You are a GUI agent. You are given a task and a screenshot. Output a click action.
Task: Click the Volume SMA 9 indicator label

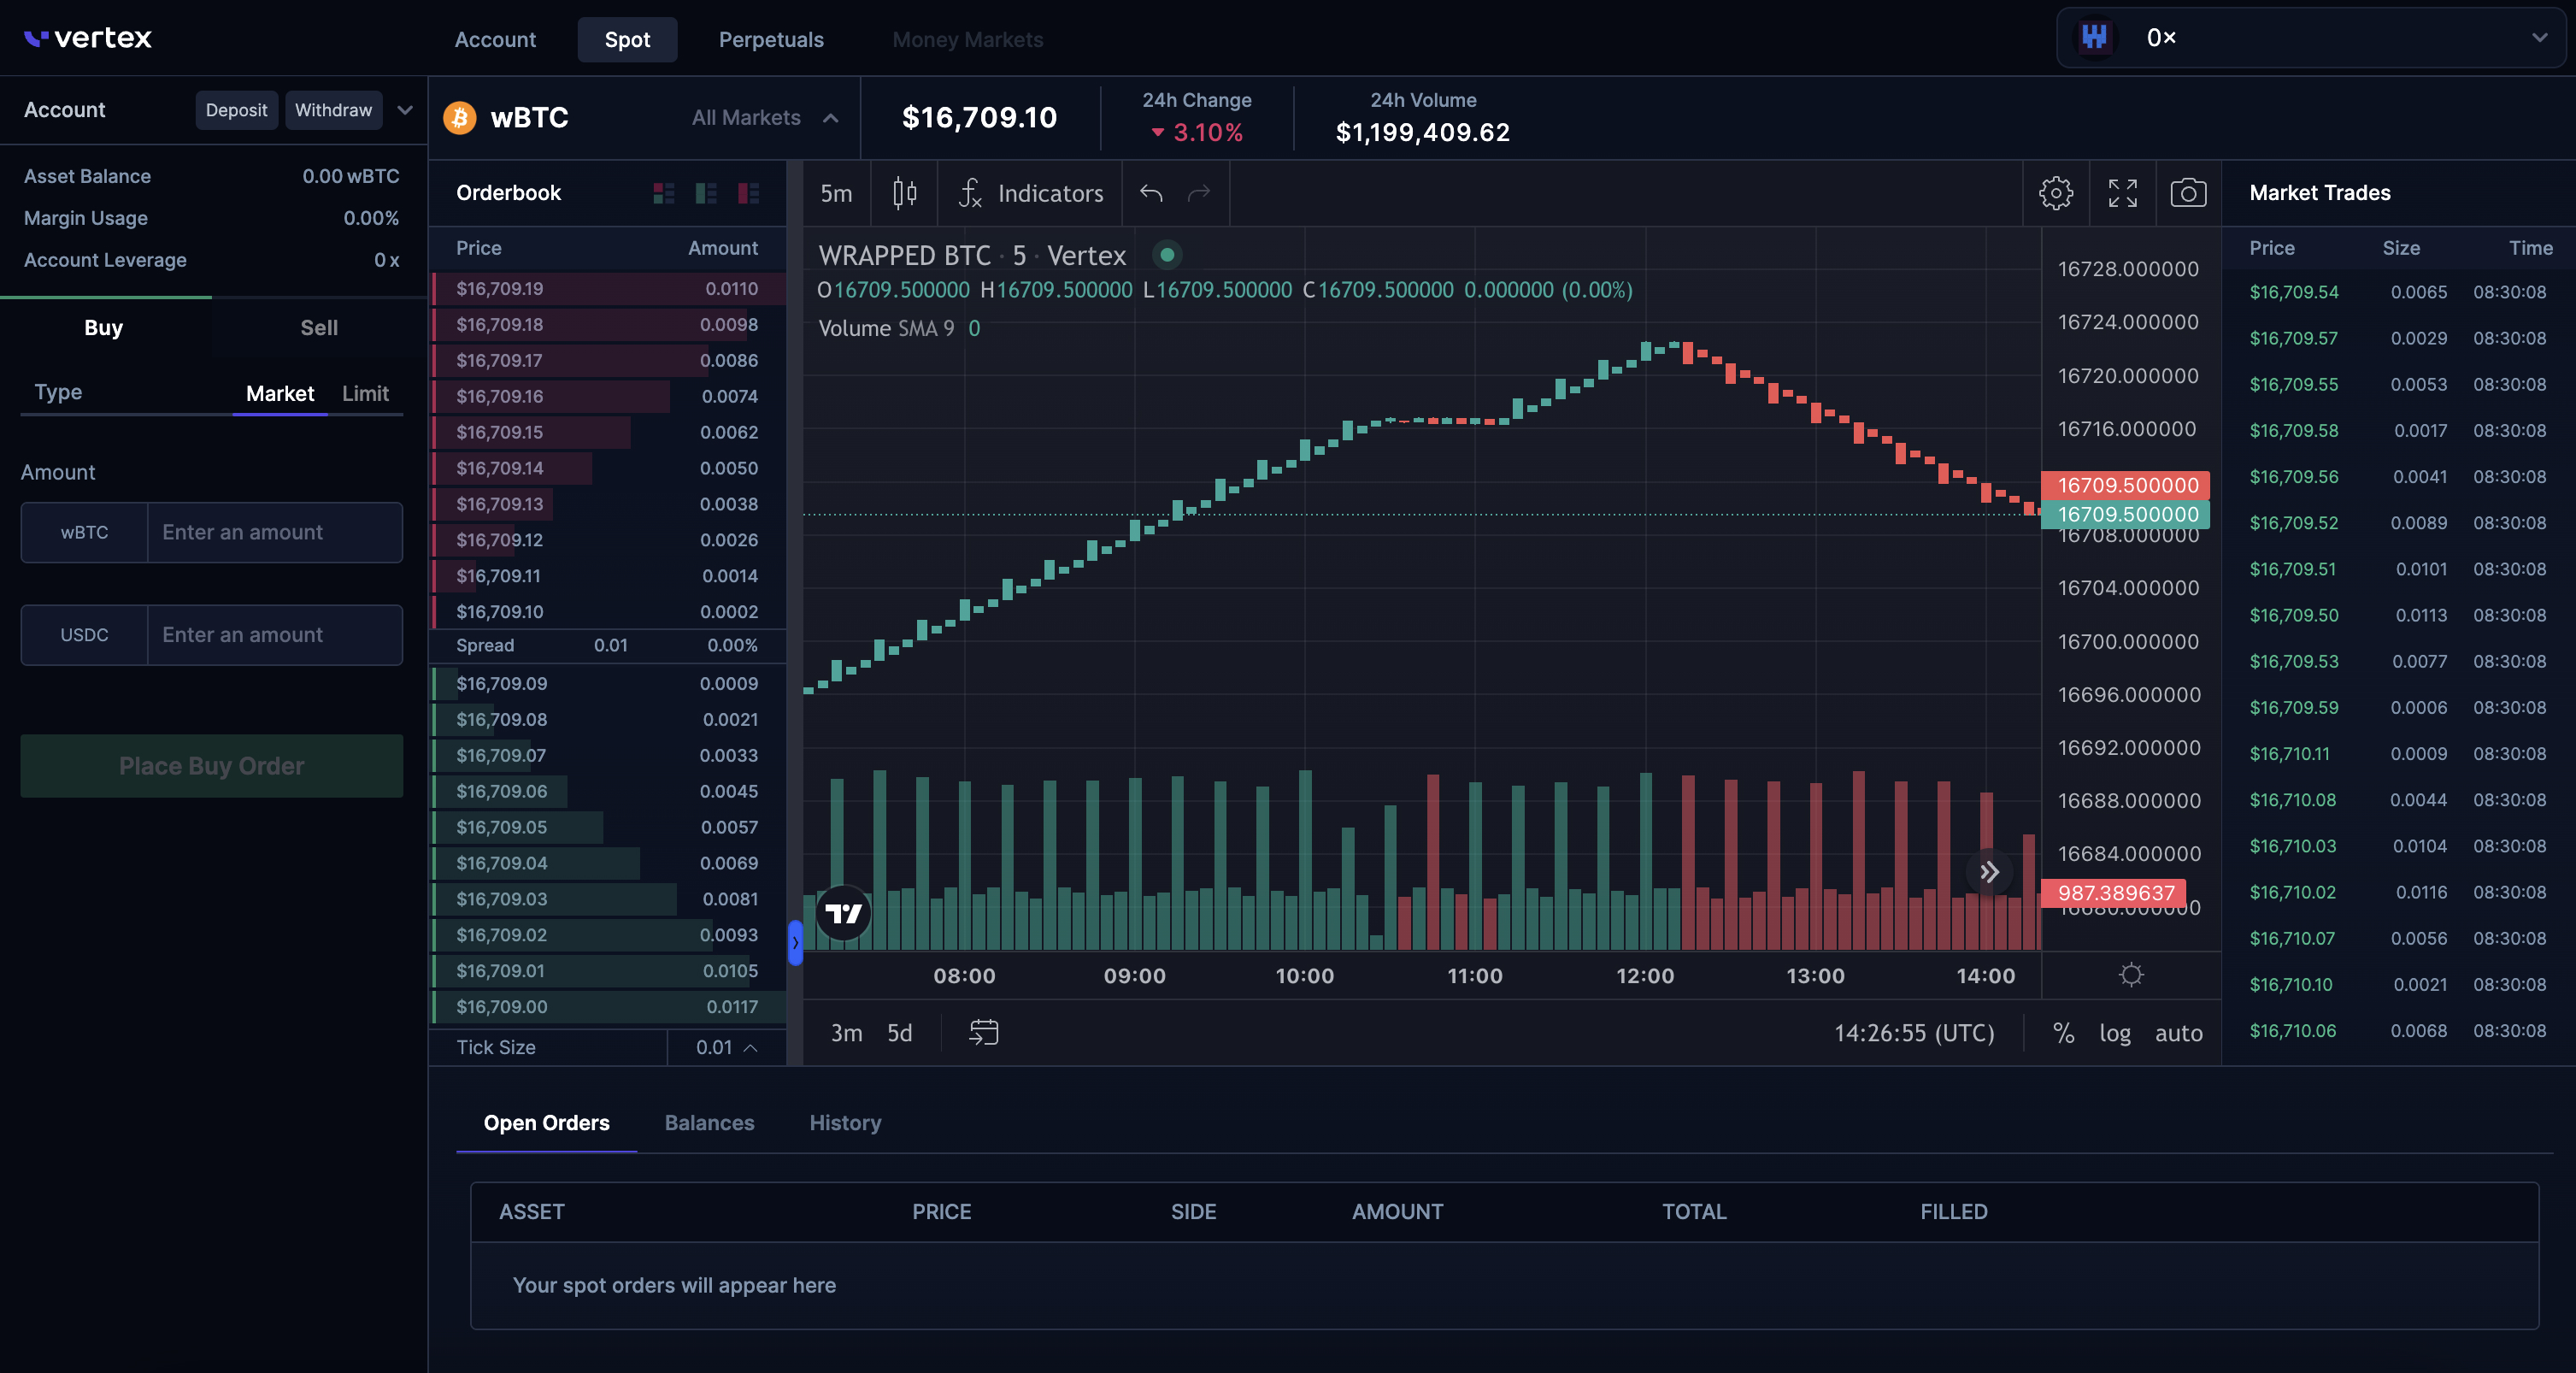point(886,328)
